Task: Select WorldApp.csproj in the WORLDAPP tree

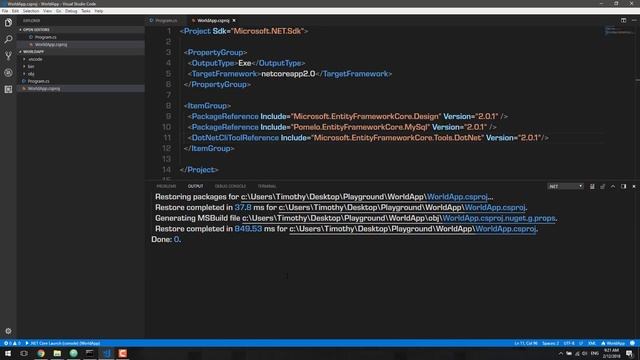Action: pos(44,89)
